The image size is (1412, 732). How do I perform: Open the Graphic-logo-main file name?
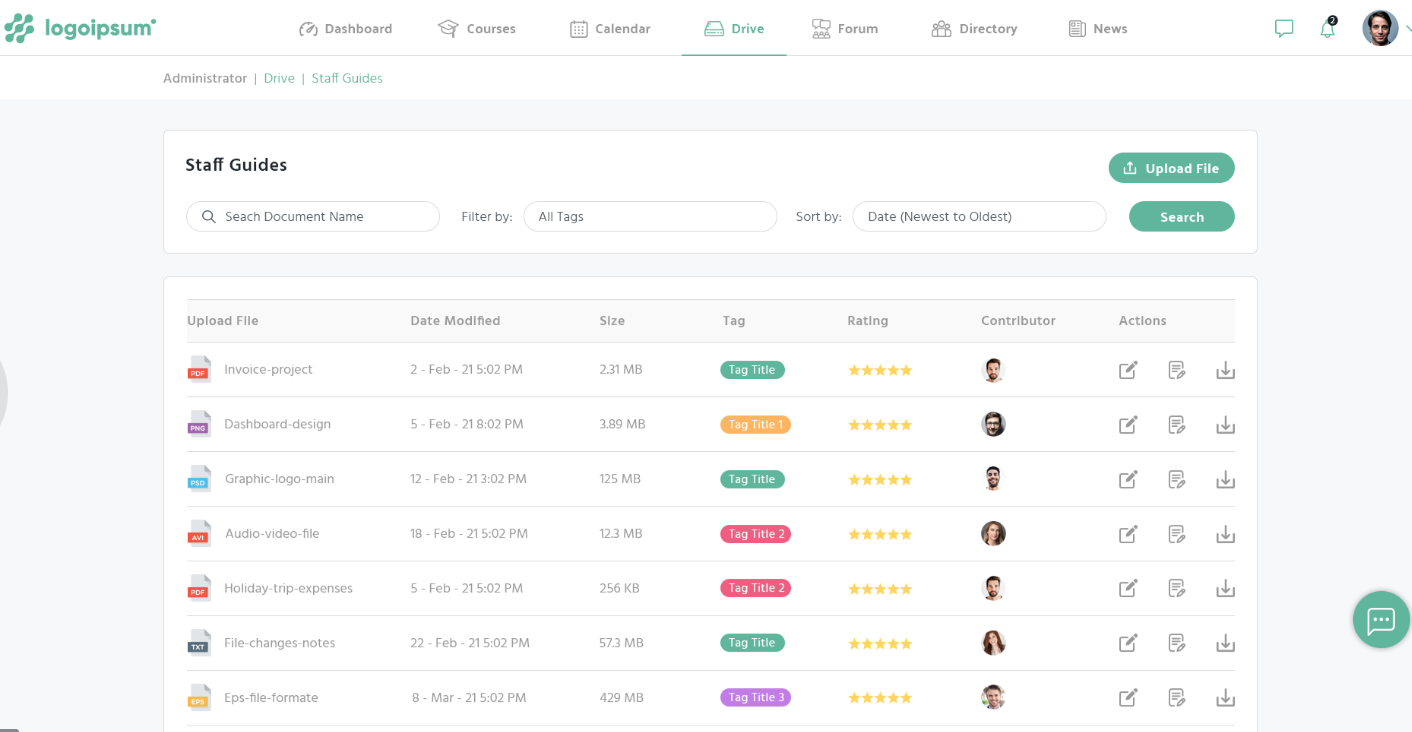point(279,479)
